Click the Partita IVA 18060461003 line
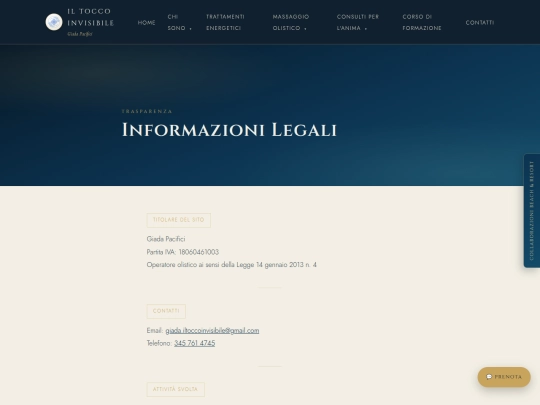 [x=183, y=252]
